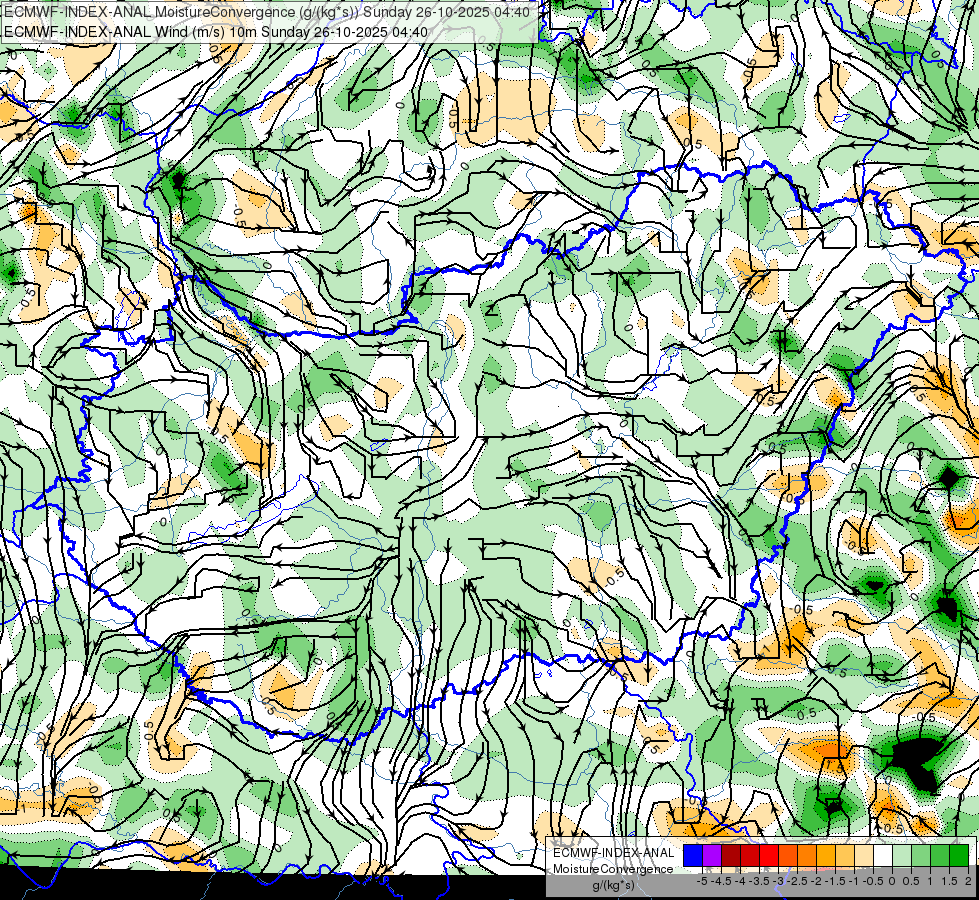
Task: Click the orange-red swatch between -3 and -2.5
Action: click(x=788, y=856)
